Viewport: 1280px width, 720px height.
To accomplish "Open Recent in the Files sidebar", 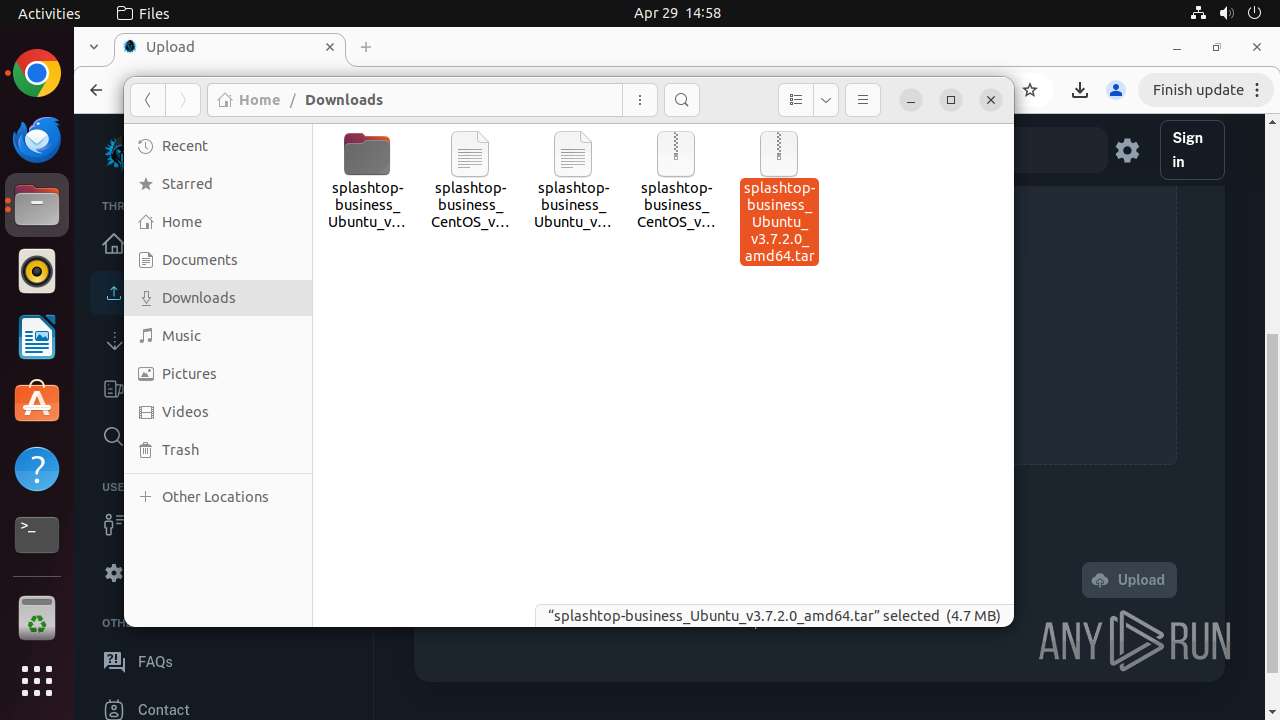I will click(x=218, y=146).
